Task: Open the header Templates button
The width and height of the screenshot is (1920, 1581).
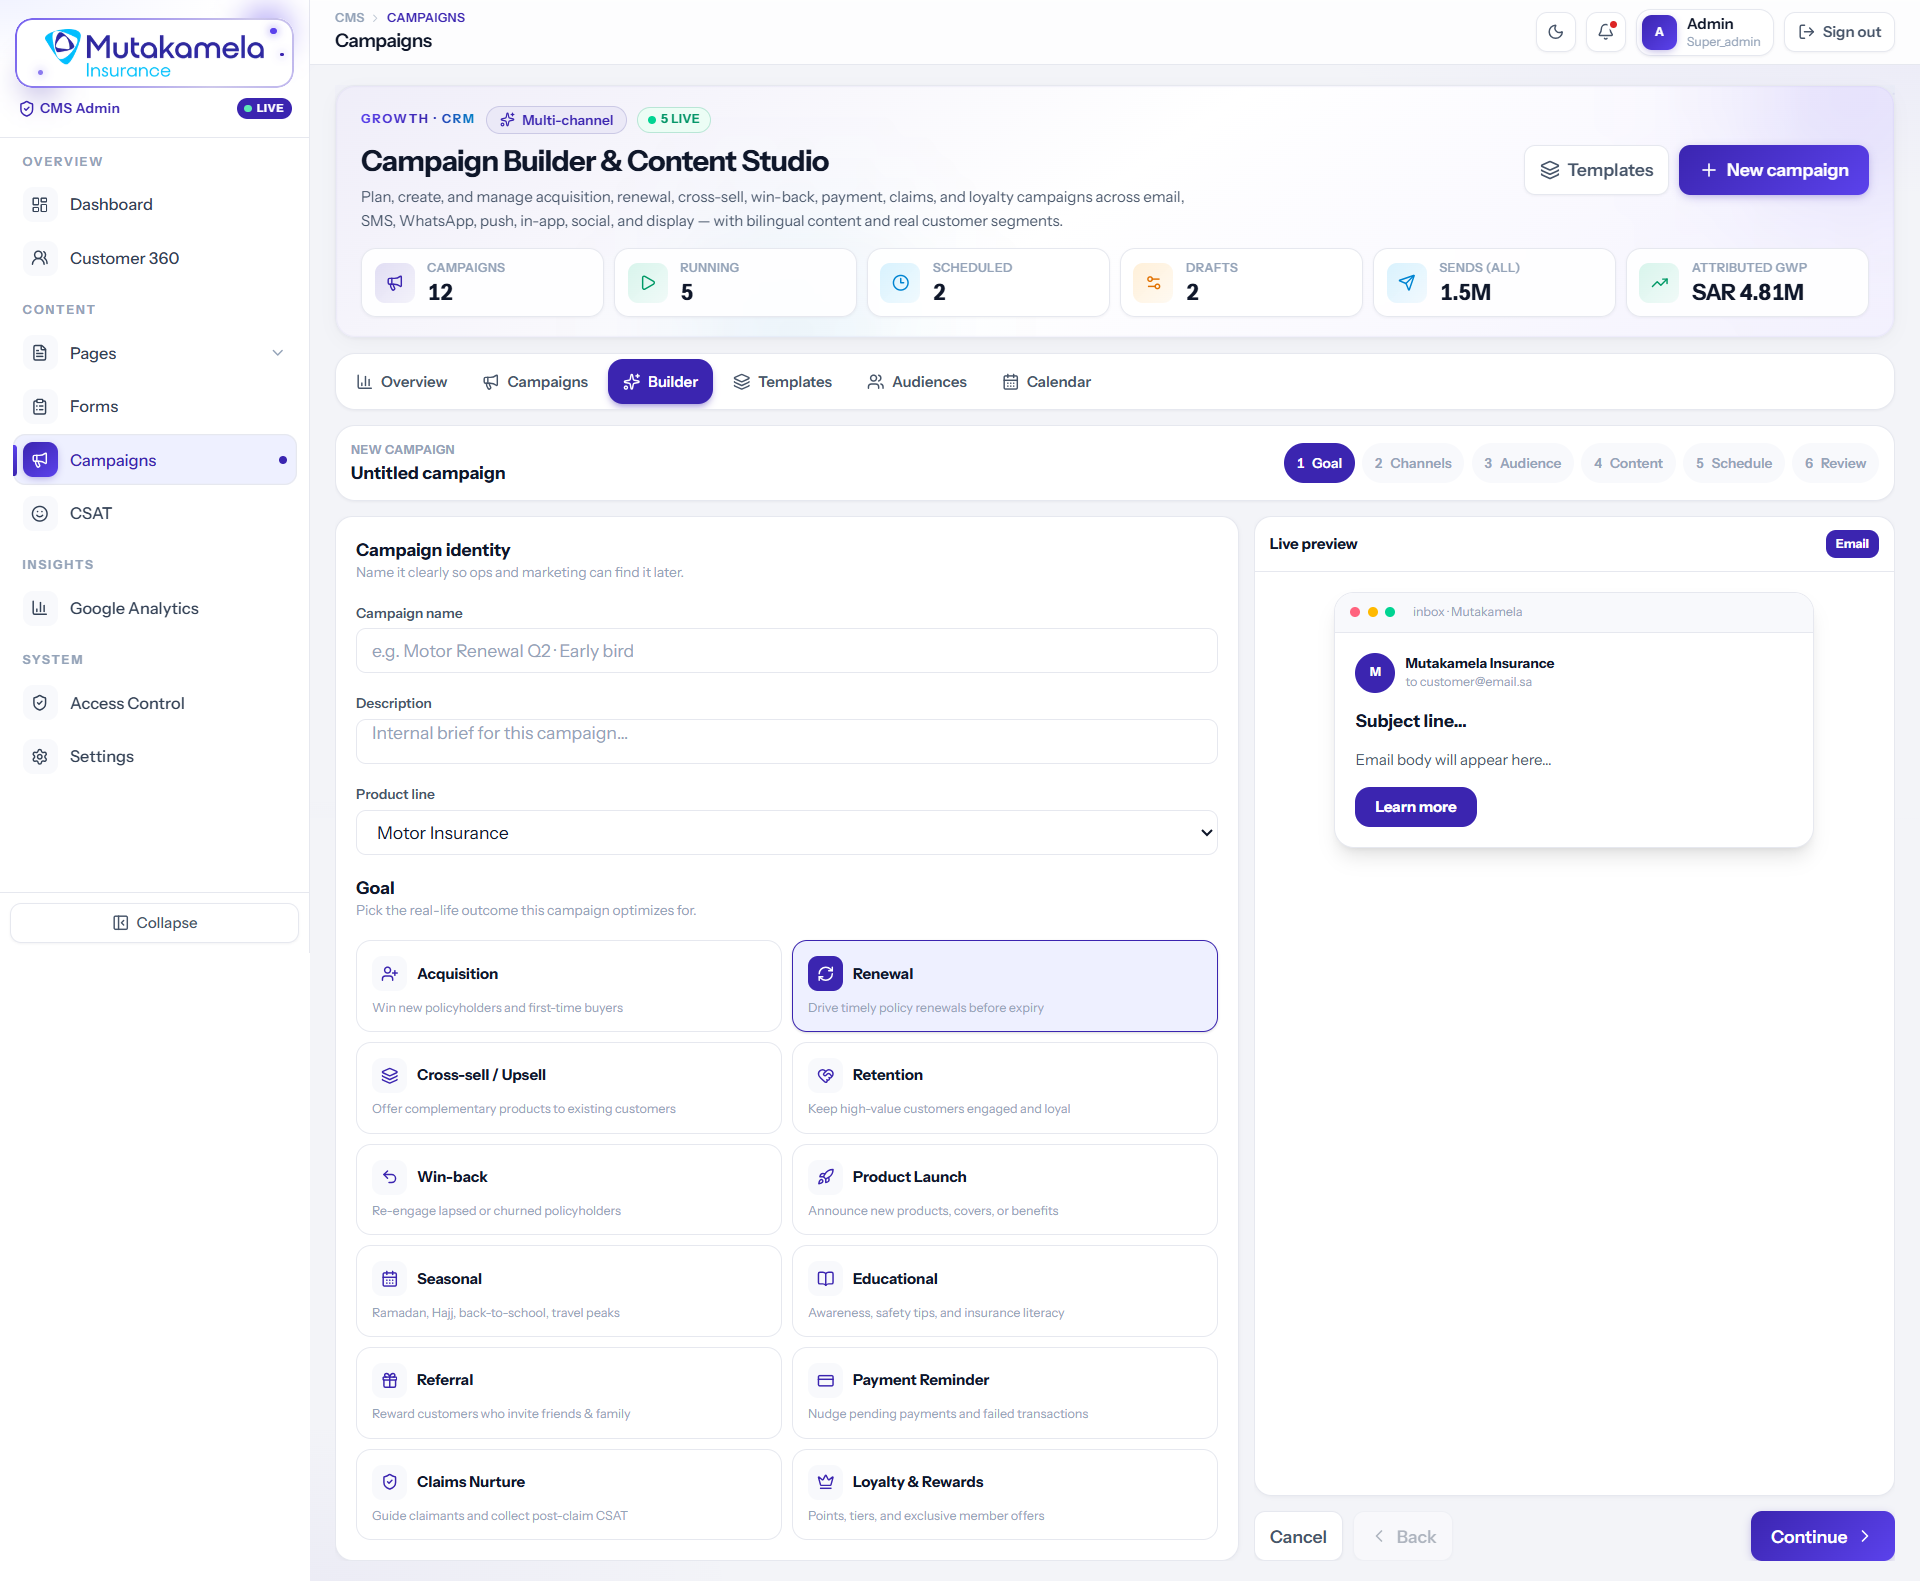Action: point(1597,170)
